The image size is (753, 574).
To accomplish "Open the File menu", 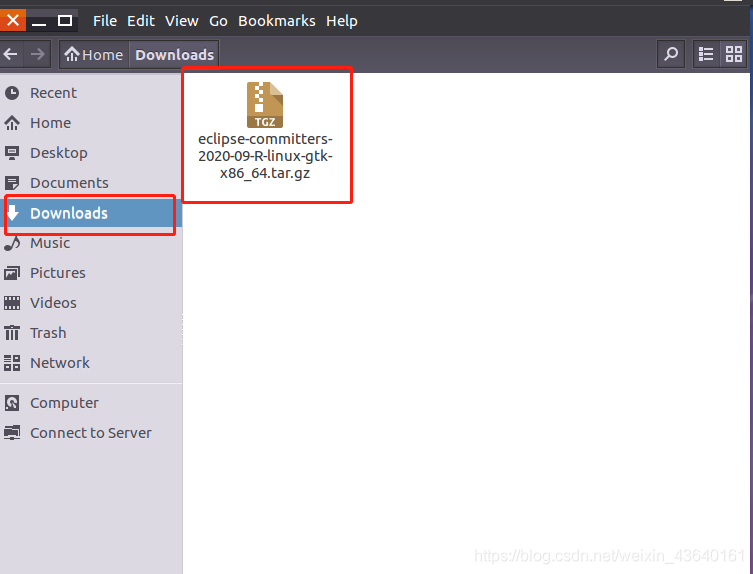I will [x=105, y=21].
